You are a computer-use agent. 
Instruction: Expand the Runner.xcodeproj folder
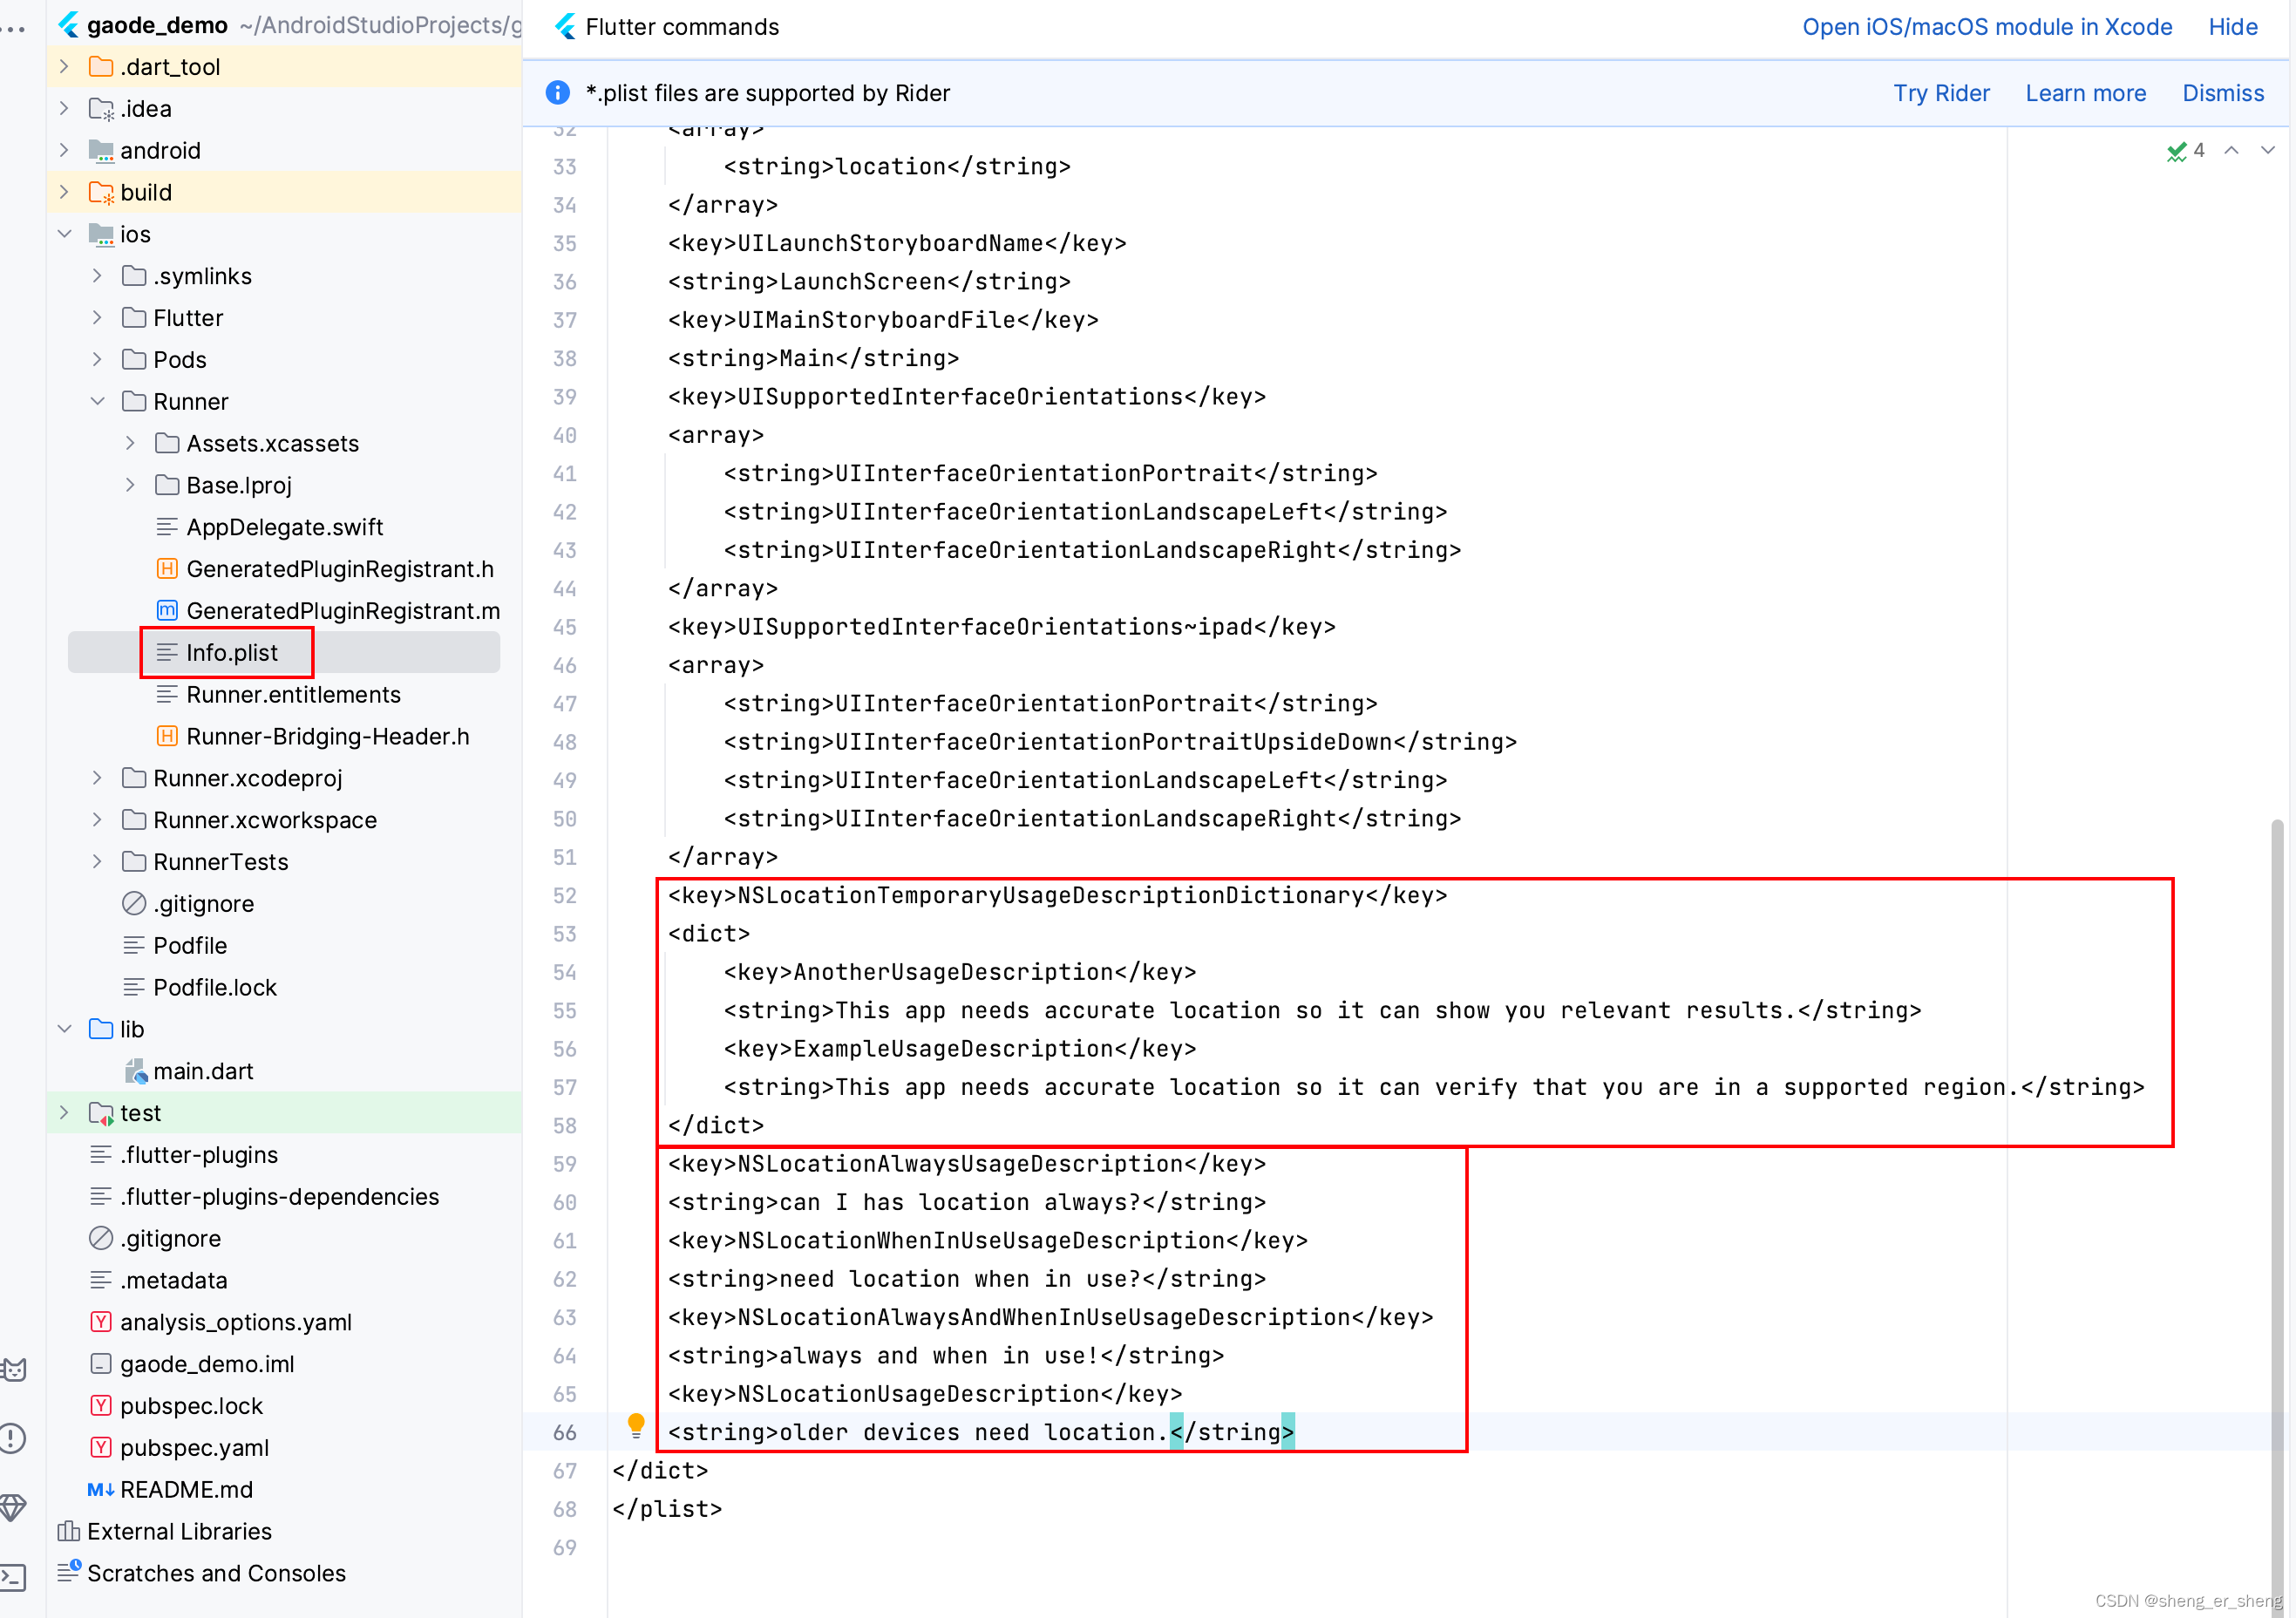(97, 778)
